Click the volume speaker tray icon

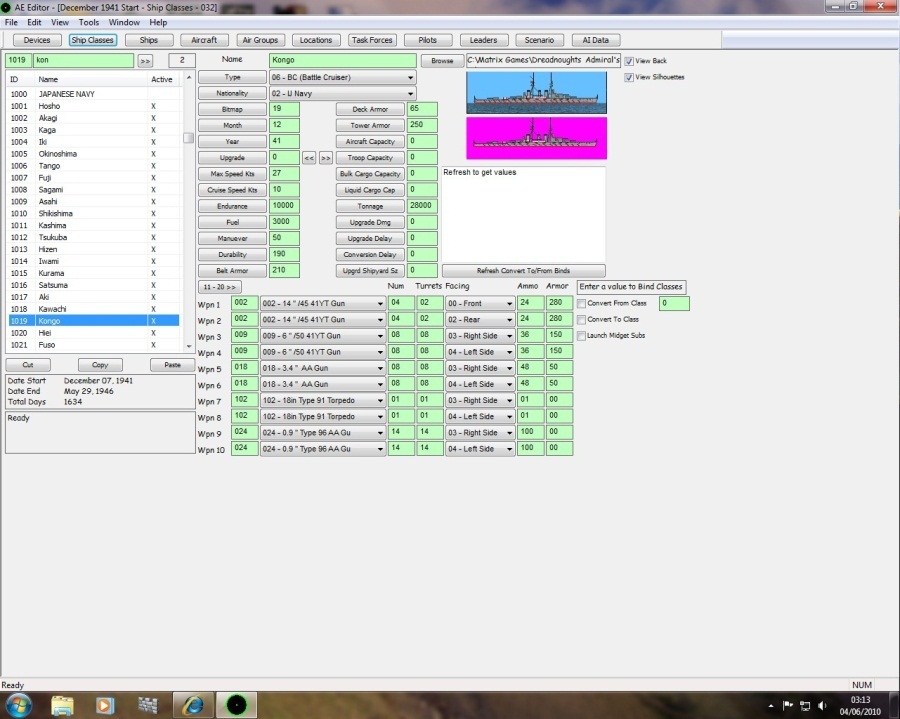[822, 705]
